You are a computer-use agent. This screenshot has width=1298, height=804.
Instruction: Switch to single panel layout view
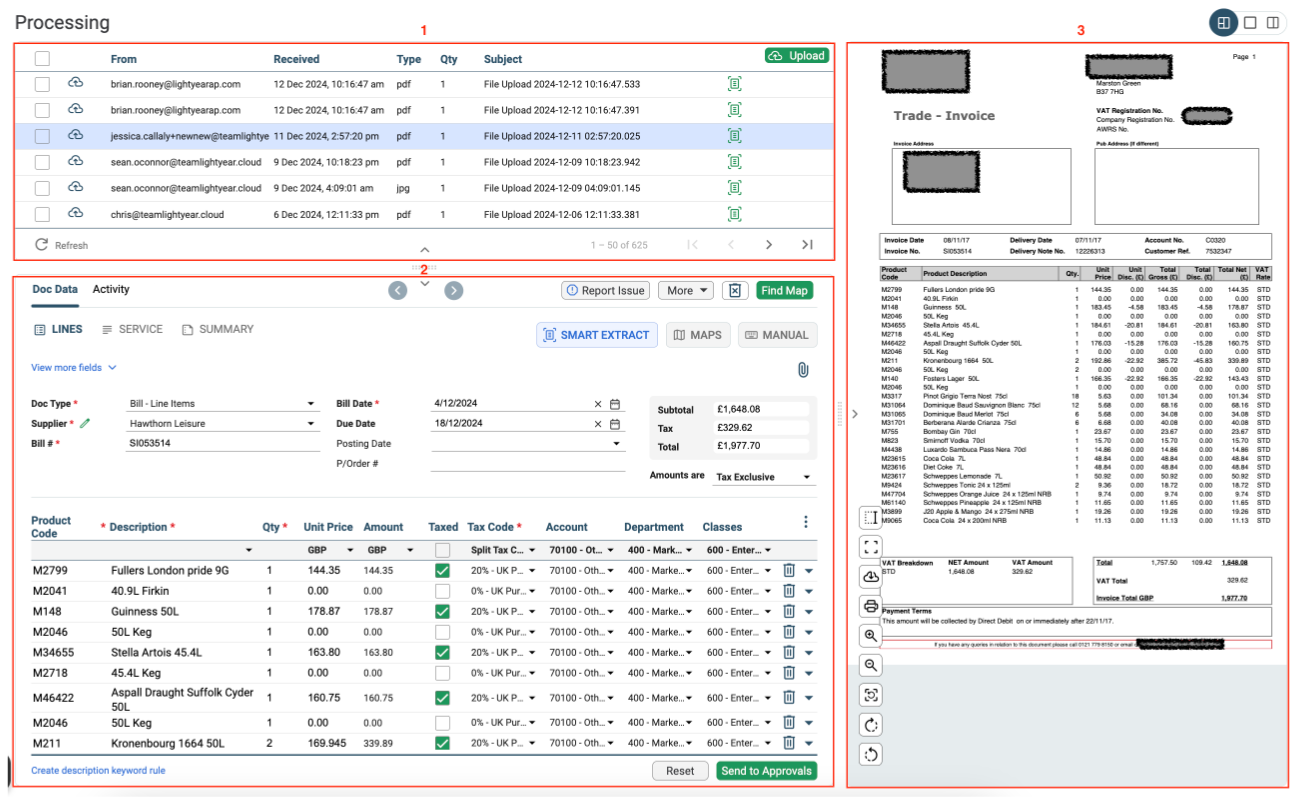1250,22
